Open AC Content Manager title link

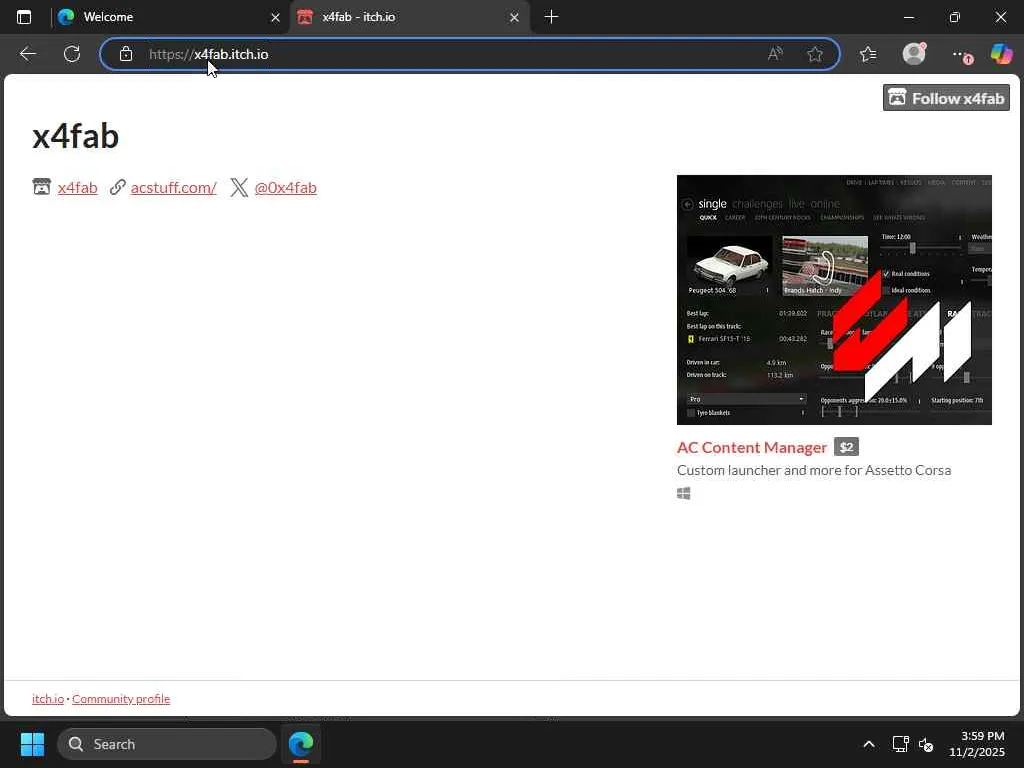[752, 447]
